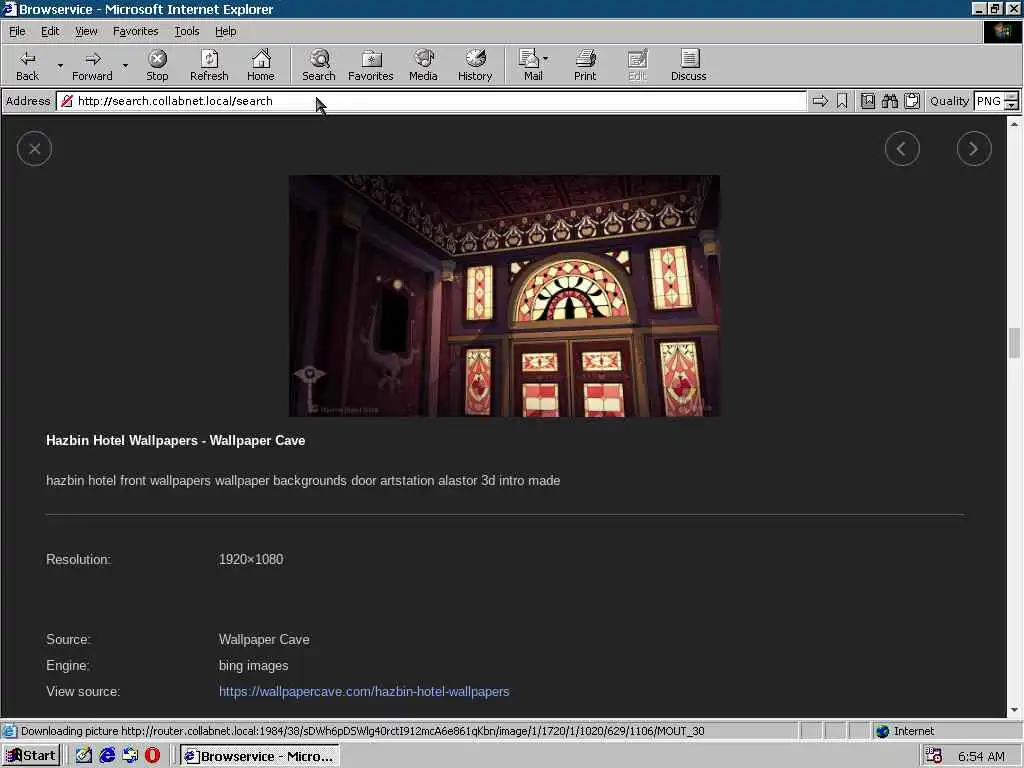Launch Internet Explorer from quick launch
This screenshot has height=768, width=1024.
click(x=107, y=756)
